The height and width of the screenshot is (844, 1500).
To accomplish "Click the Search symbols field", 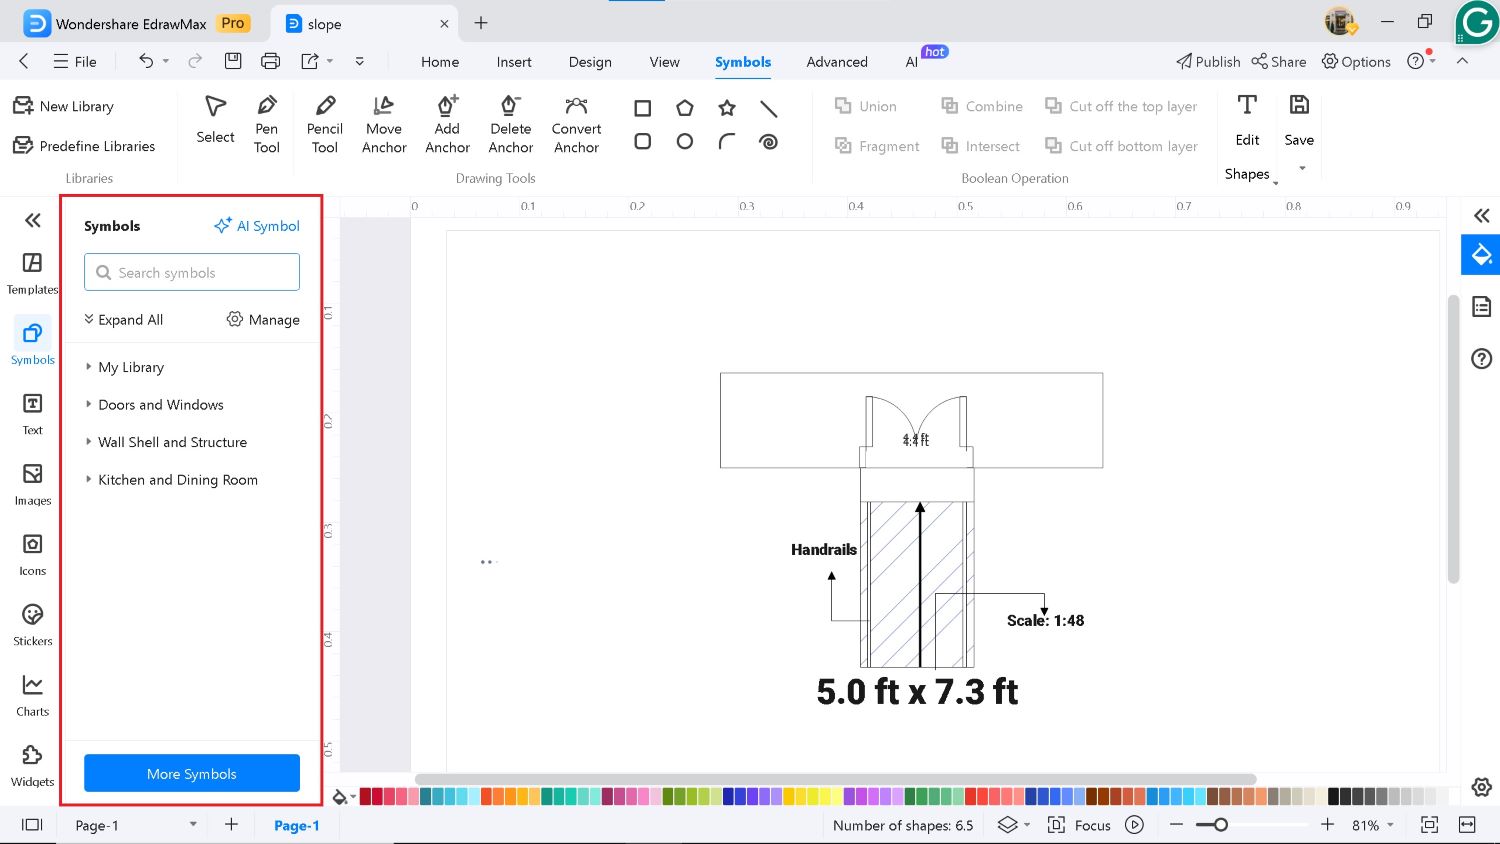I will point(192,272).
